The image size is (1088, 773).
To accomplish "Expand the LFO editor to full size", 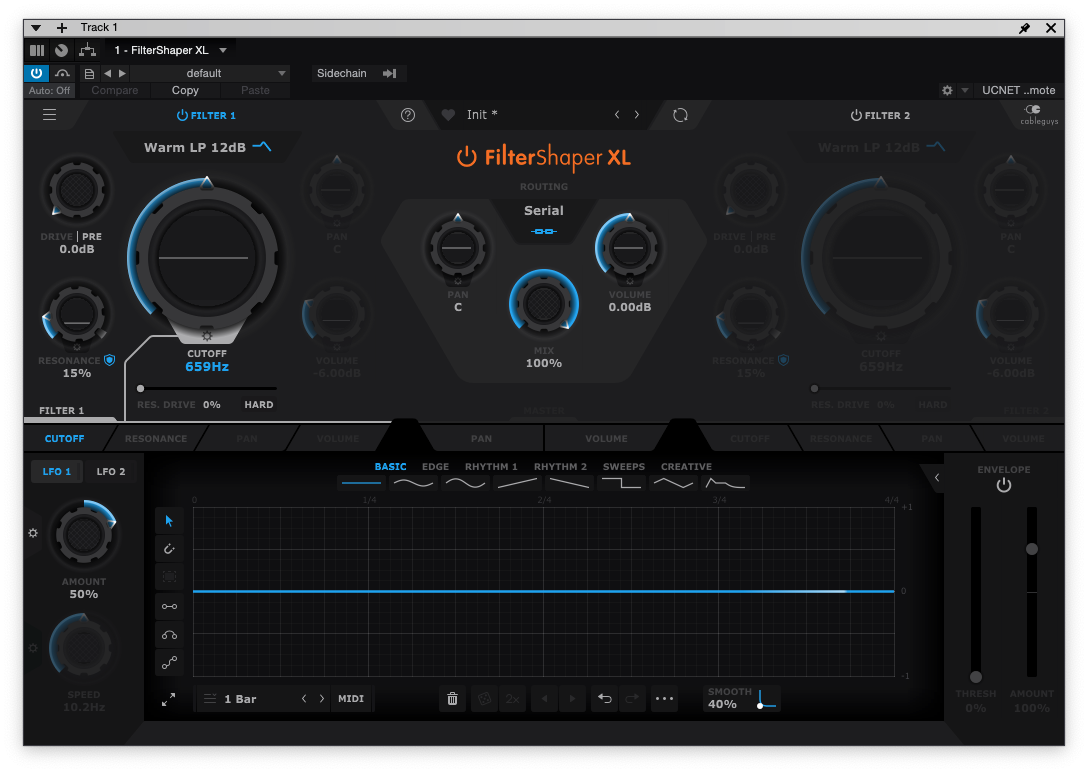I will [x=169, y=699].
